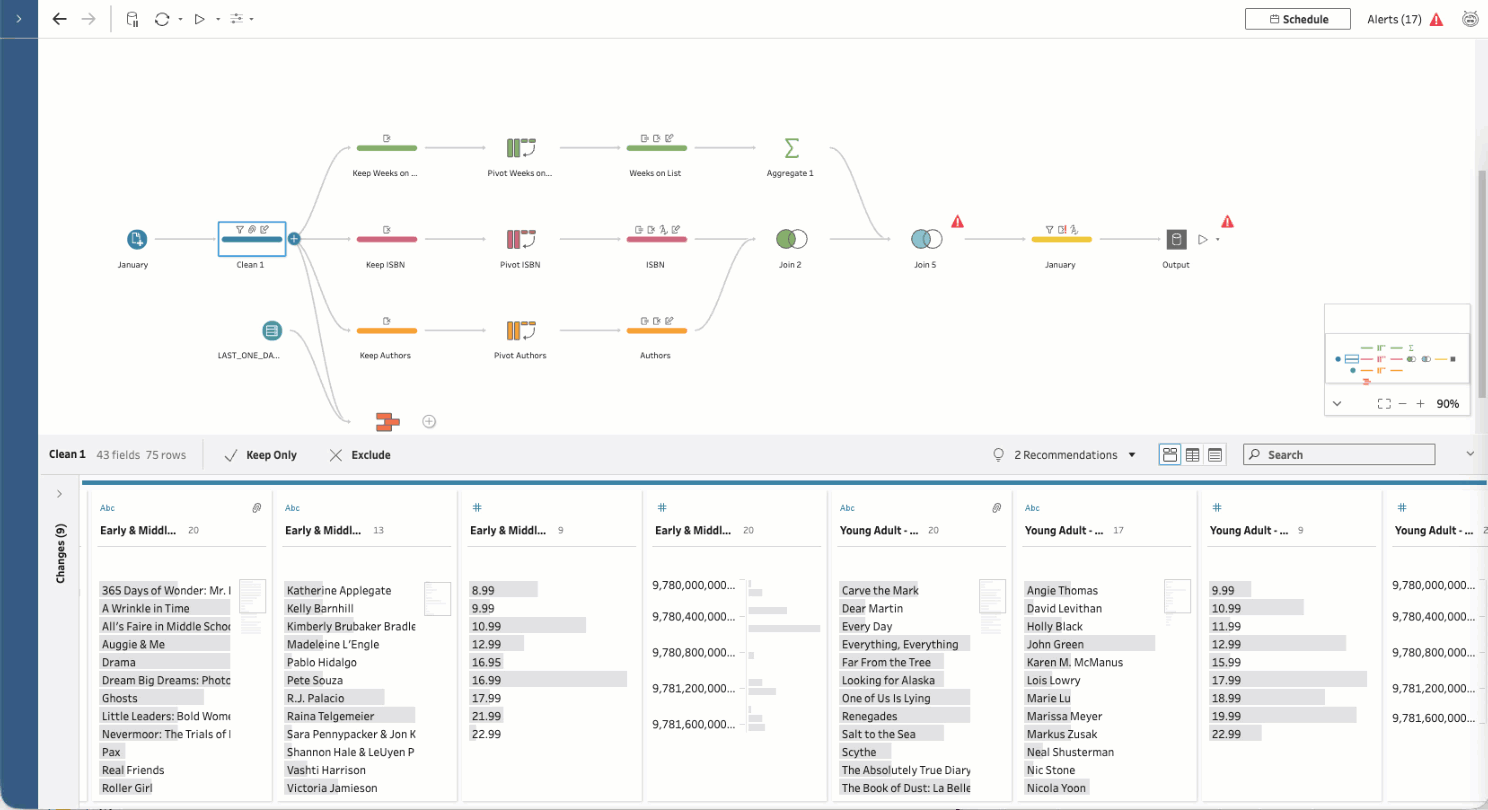Switch to data grid view
The image size is (1488, 810).
tap(1192, 455)
